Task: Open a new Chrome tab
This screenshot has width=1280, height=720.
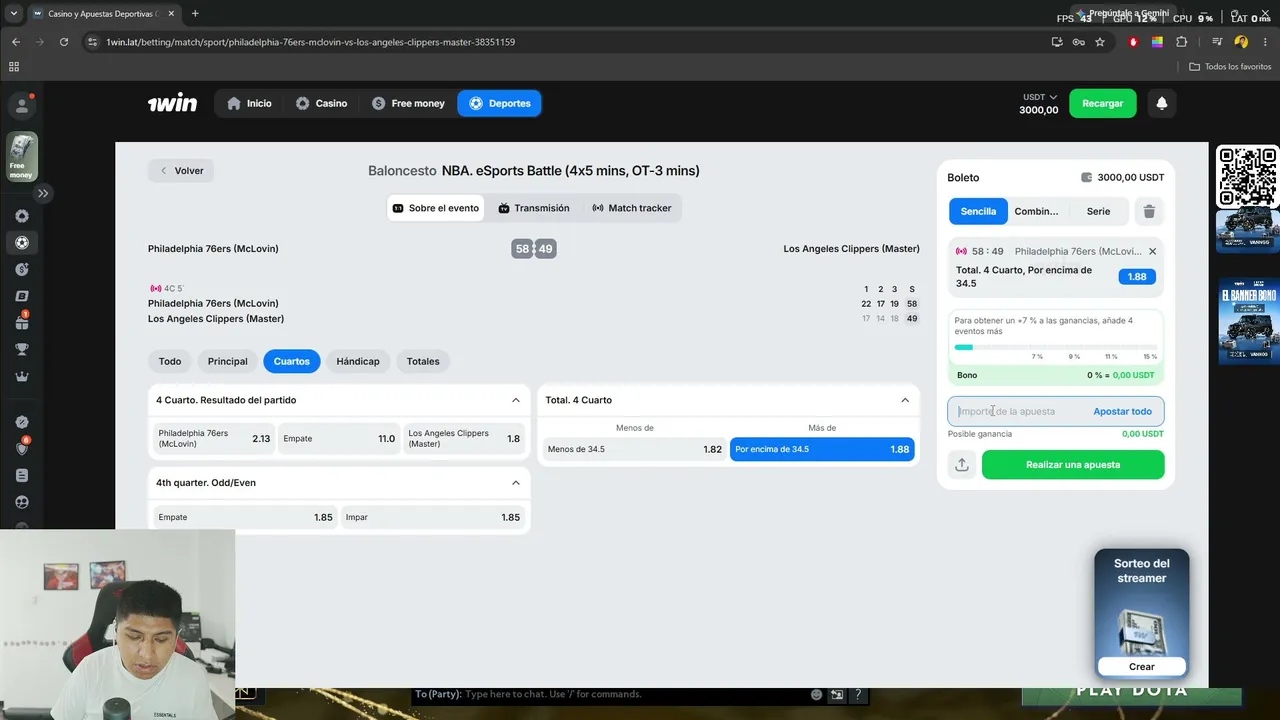Action: 195,14
